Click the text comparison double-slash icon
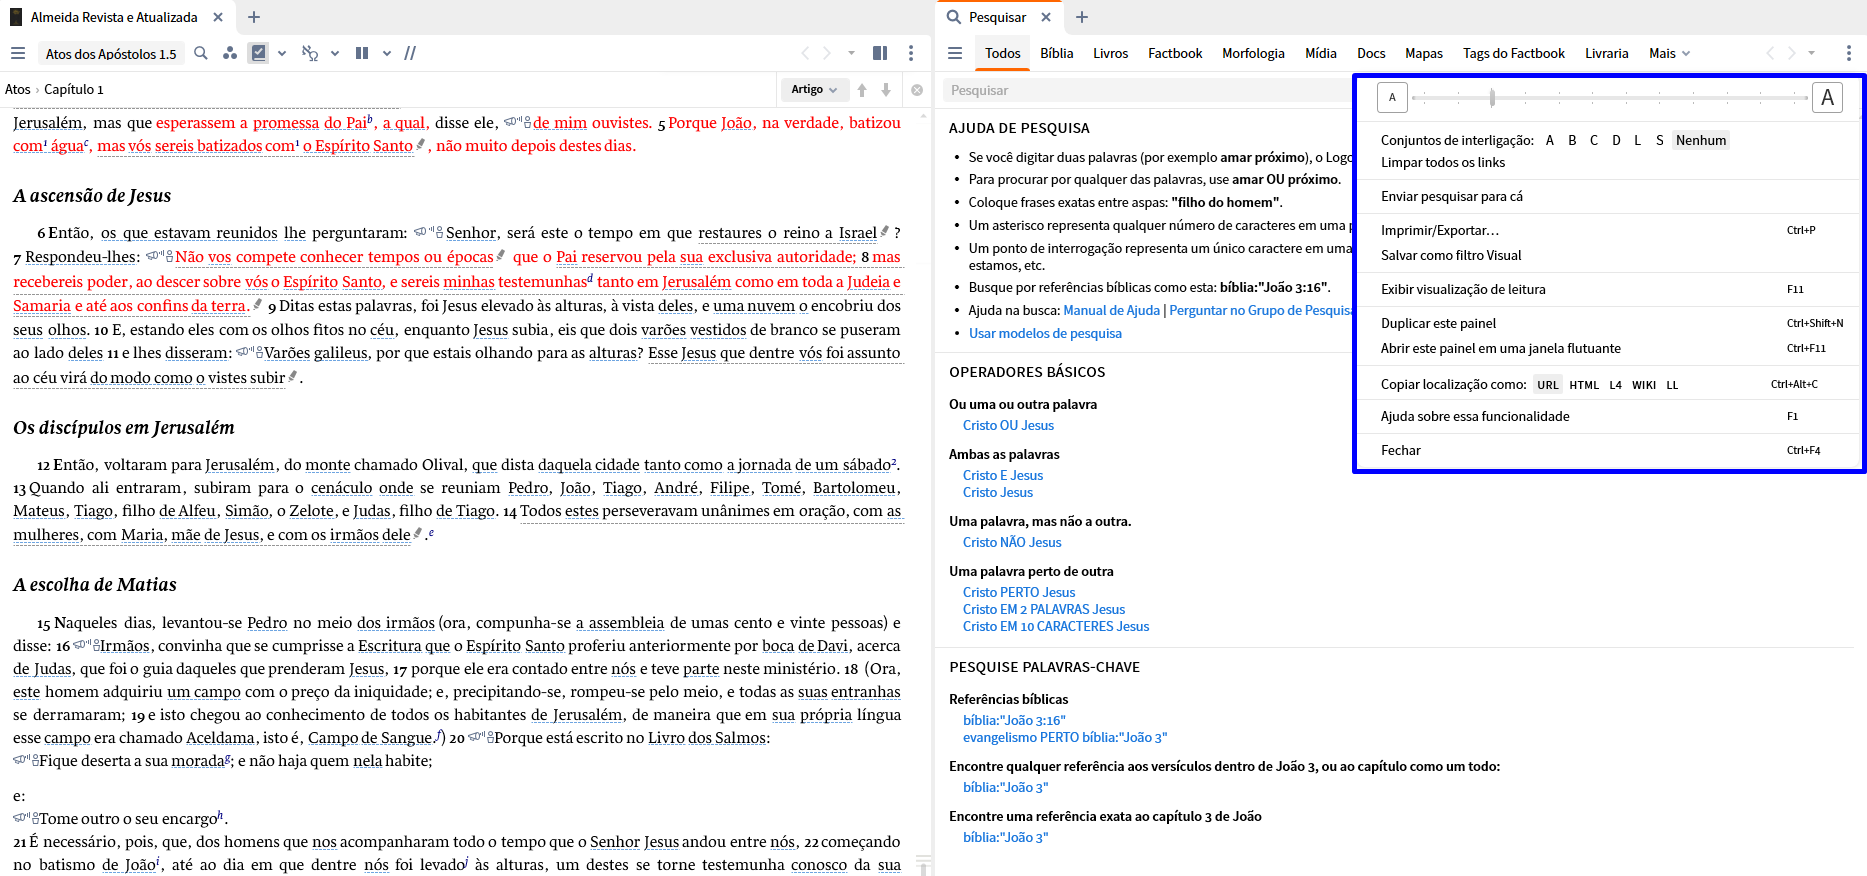1867x876 pixels. pos(410,53)
